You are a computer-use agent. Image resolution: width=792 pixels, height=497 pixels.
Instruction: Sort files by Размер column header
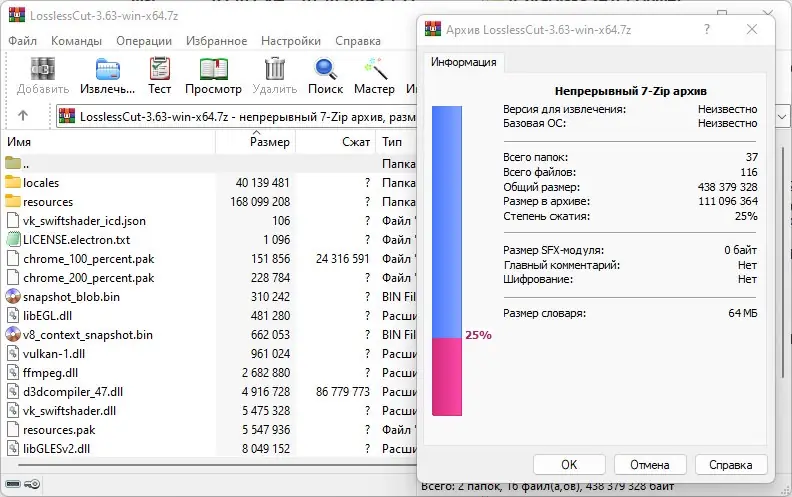coord(256,142)
